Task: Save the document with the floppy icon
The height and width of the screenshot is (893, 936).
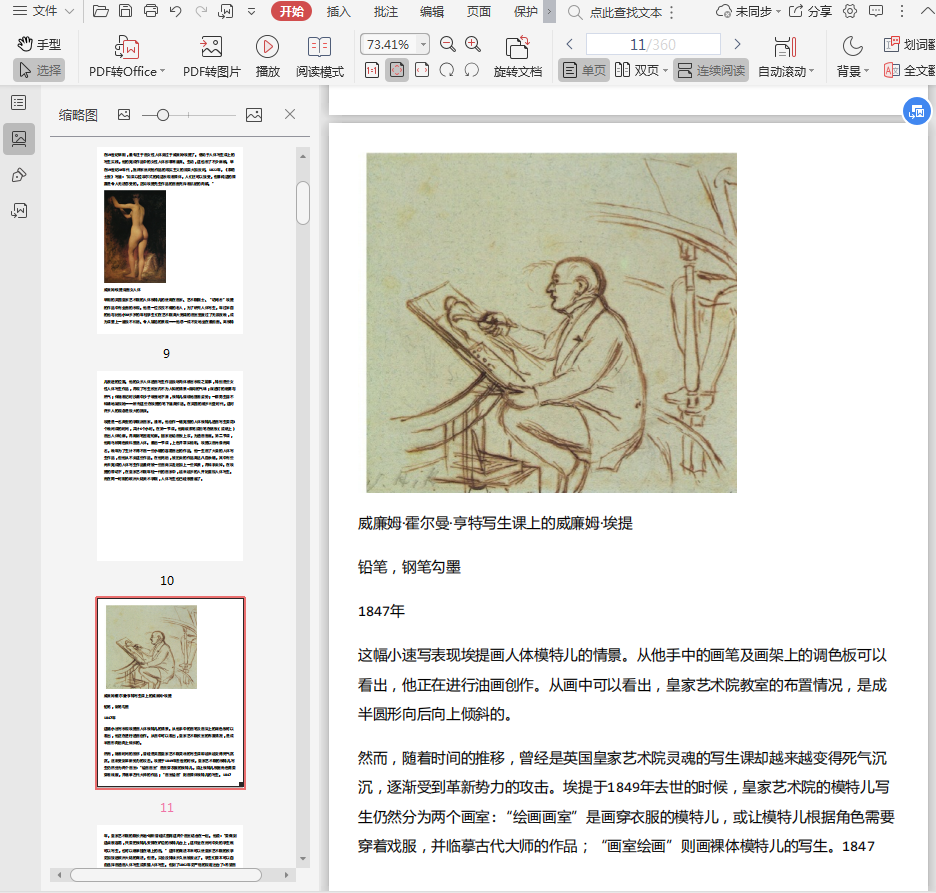Action: click(125, 11)
